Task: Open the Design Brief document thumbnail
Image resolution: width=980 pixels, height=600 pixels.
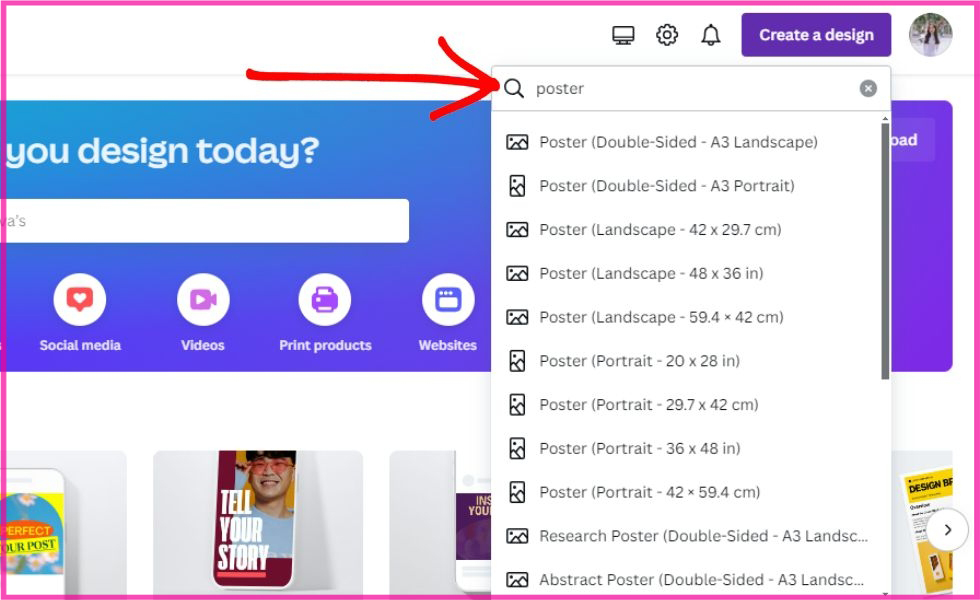Action: pyautogui.click(x=928, y=530)
